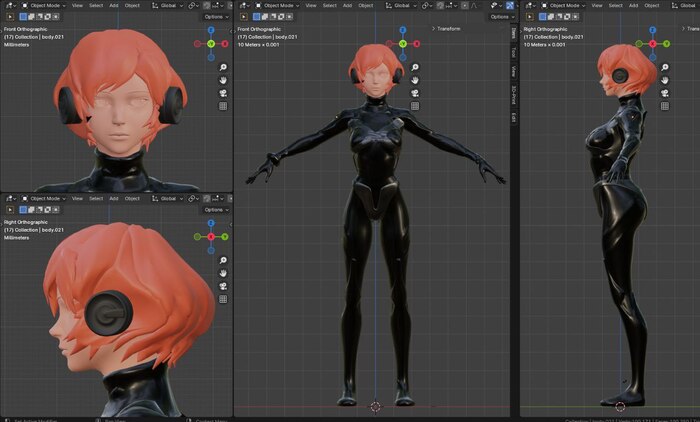Open Select menu in center viewport
This screenshot has height=422, width=700.
click(x=329, y=5)
